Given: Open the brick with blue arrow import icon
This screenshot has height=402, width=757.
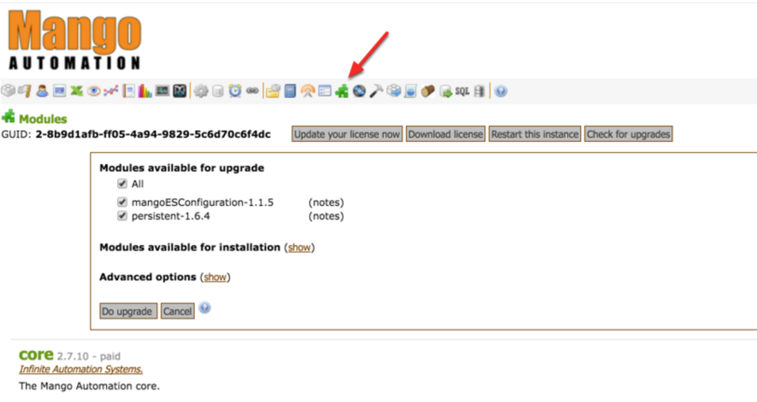Looking at the screenshot, I should point(394,90).
